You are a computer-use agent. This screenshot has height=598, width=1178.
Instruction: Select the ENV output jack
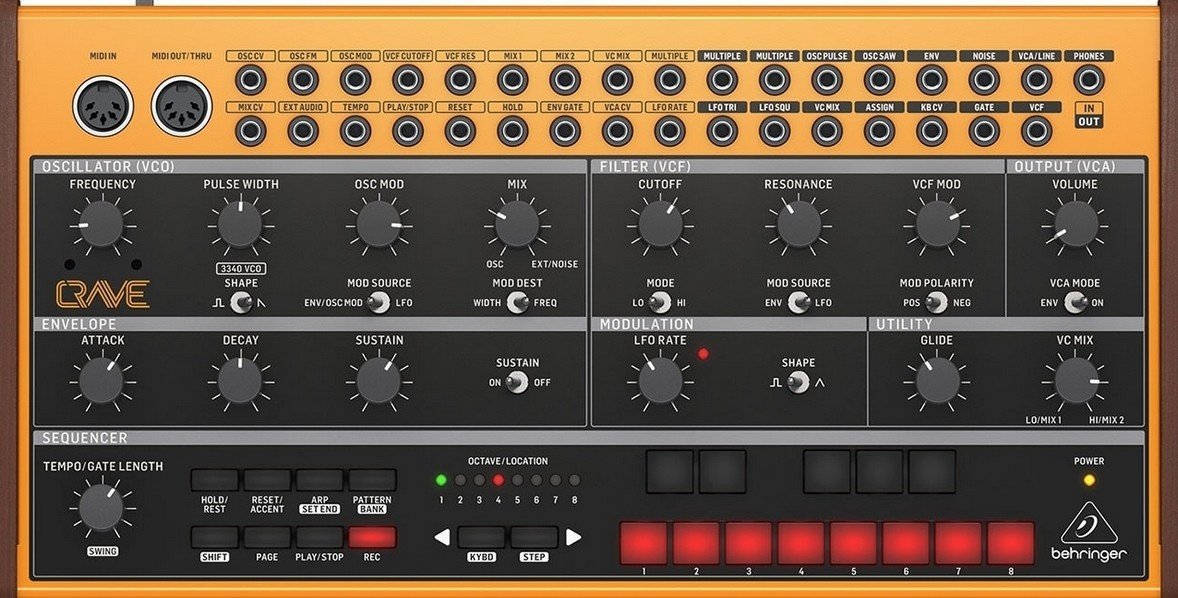[x=932, y=80]
